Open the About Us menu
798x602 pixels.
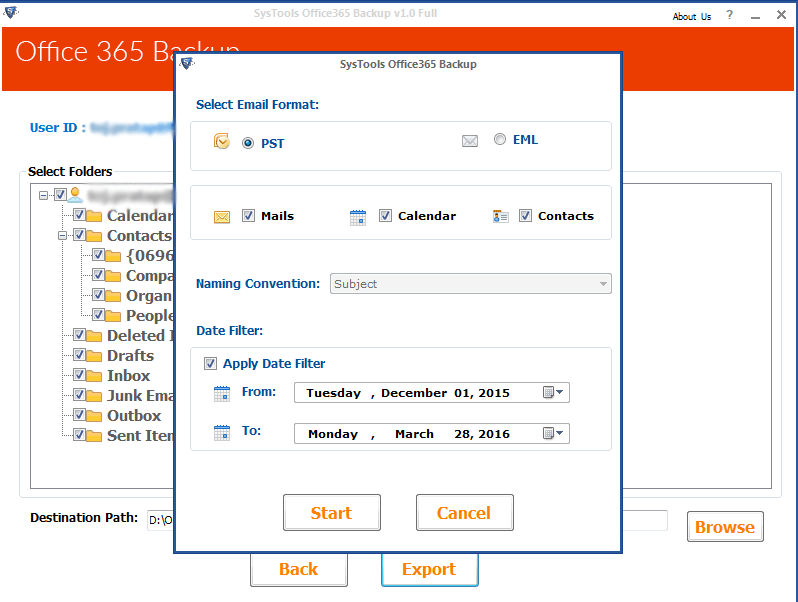click(691, 16)
